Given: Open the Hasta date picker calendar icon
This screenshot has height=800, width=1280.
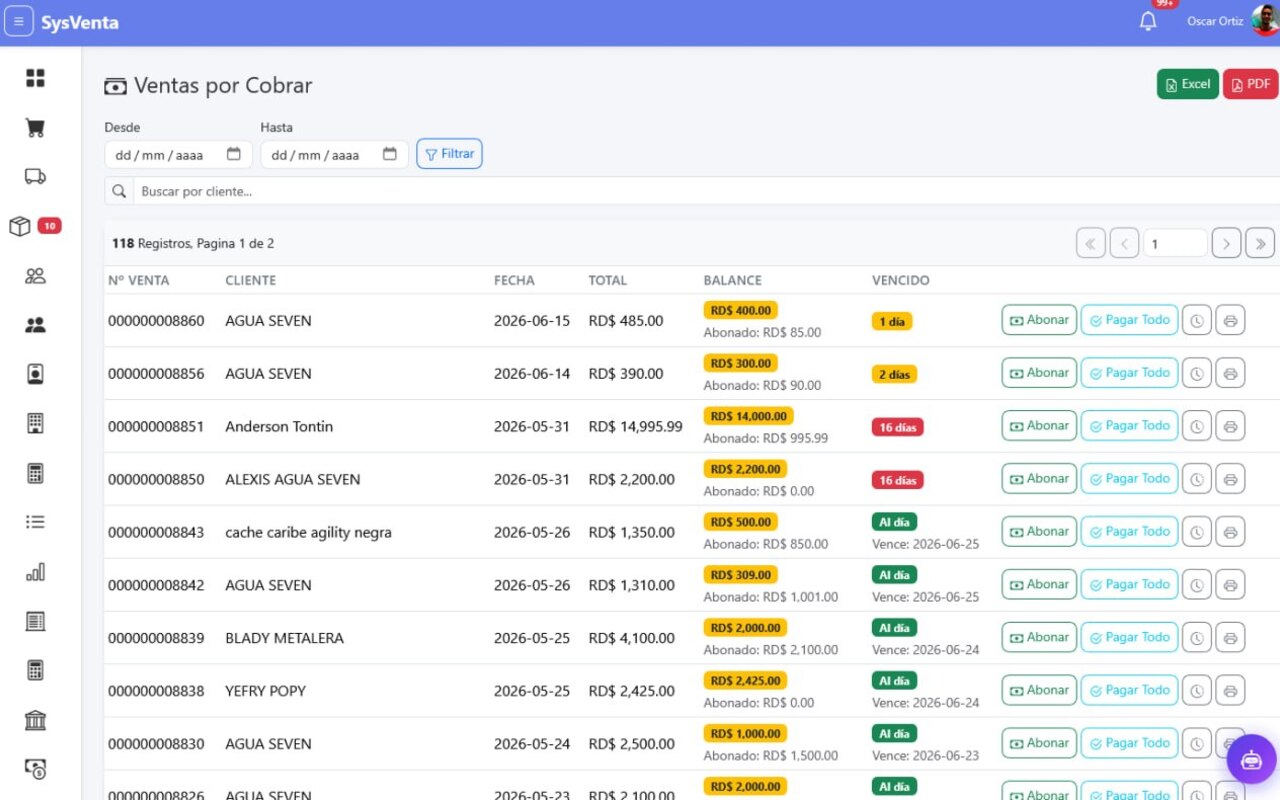Looking at the screenshot, I should [390, 154].
